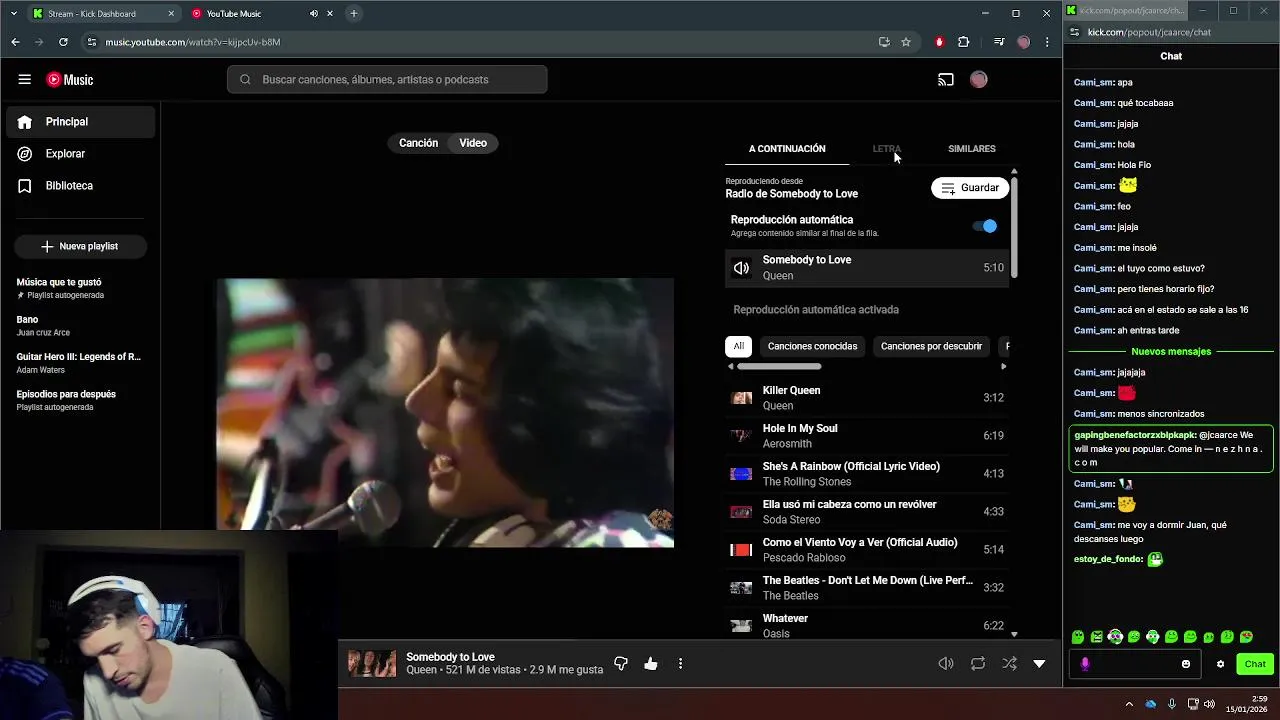Screen dimensions: 1280x720
Task: Open the browser tab search dropdown
Action: point(13,14)
